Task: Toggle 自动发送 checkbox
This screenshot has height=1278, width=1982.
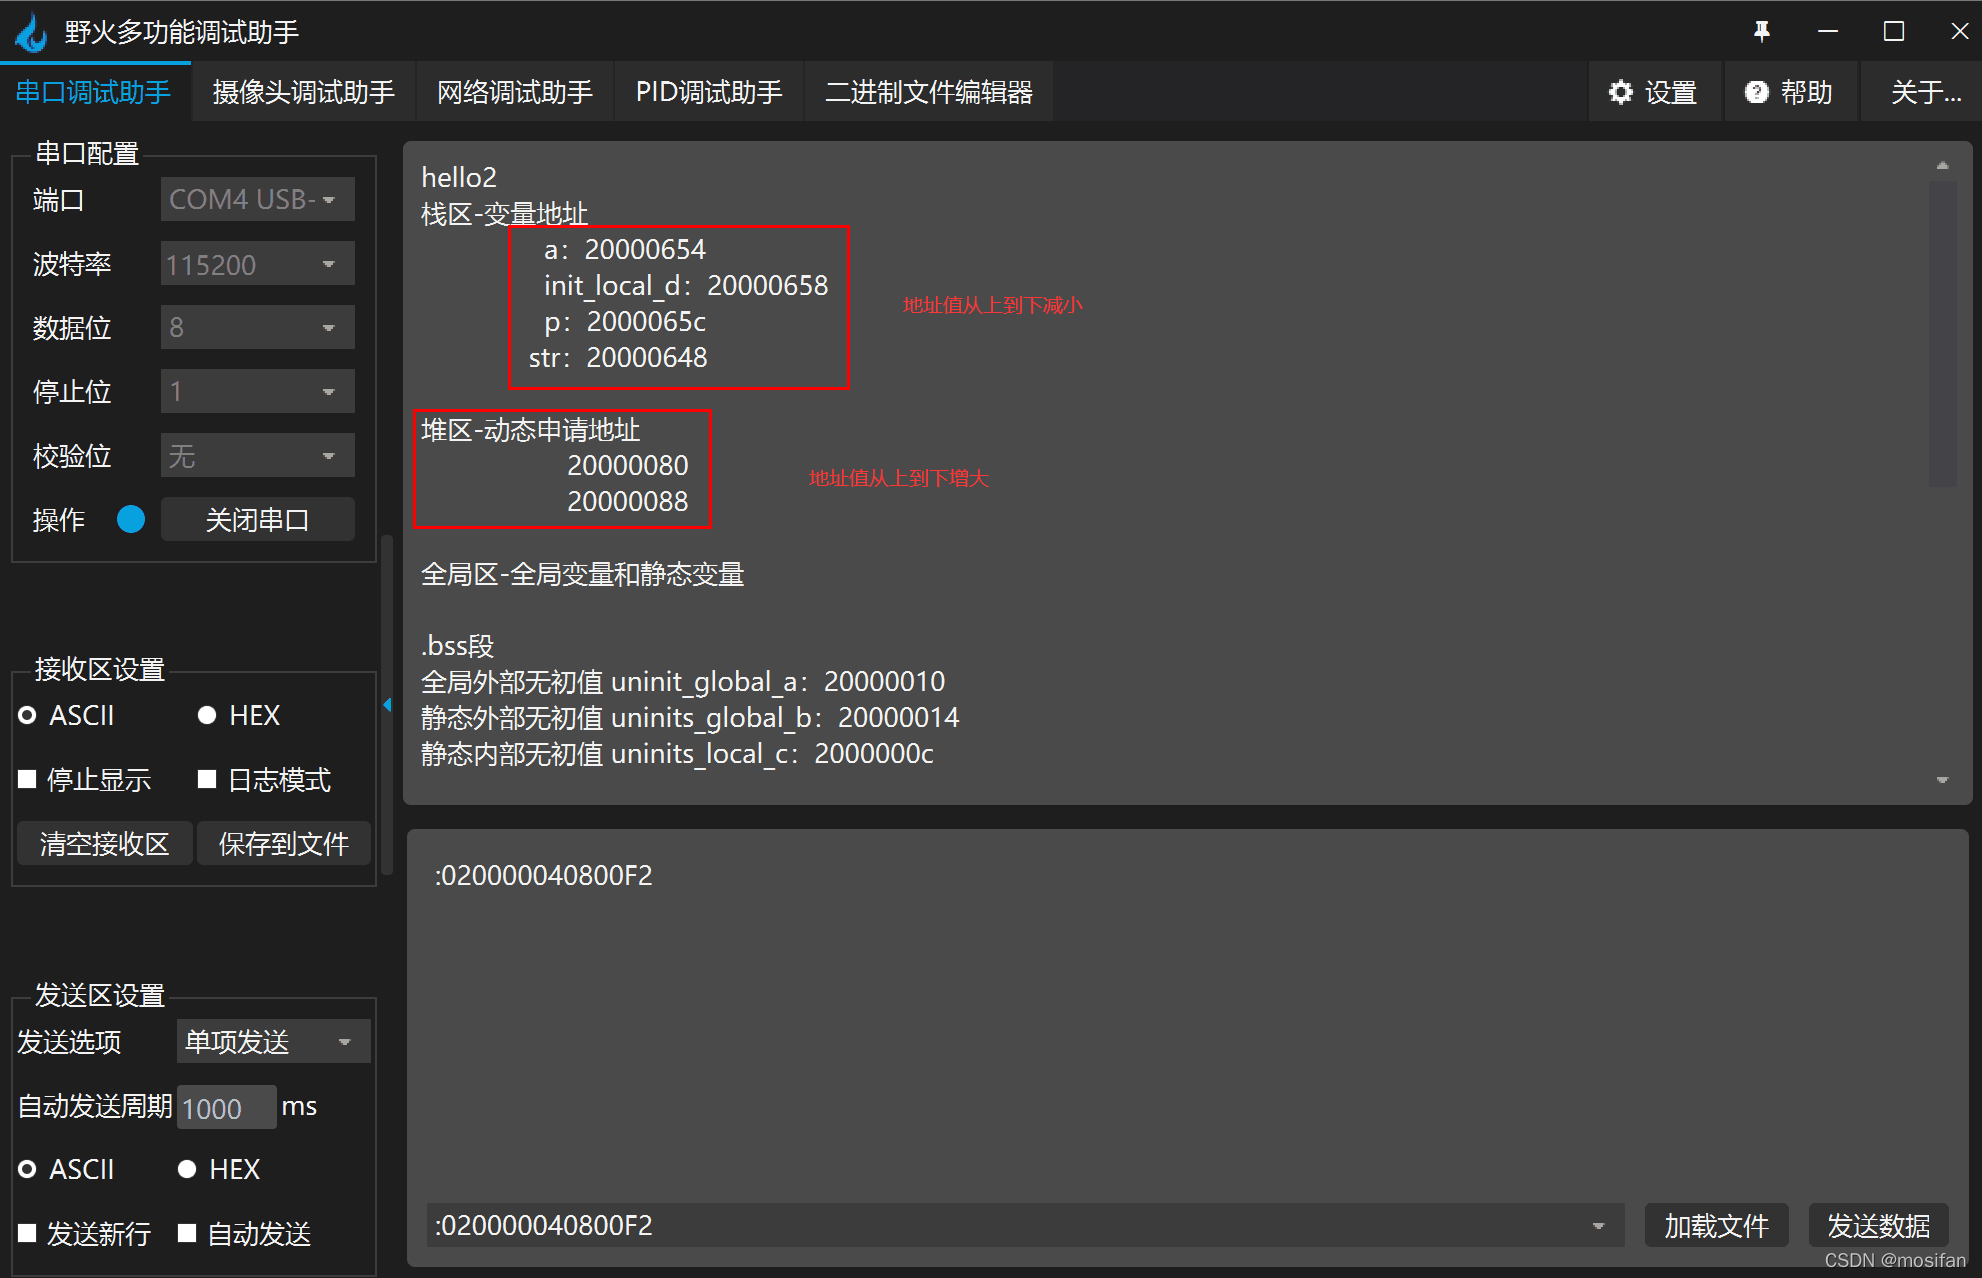Action: (x=244, y=1233)
